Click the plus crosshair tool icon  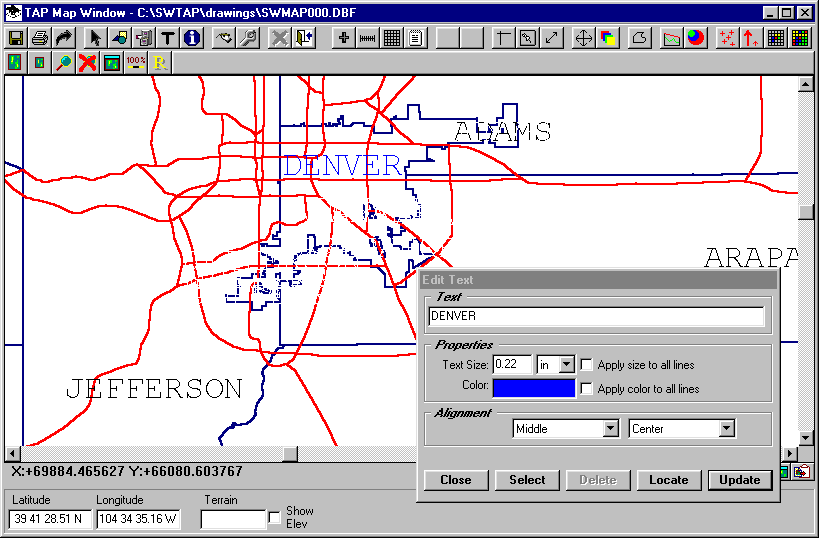[344, 38]
